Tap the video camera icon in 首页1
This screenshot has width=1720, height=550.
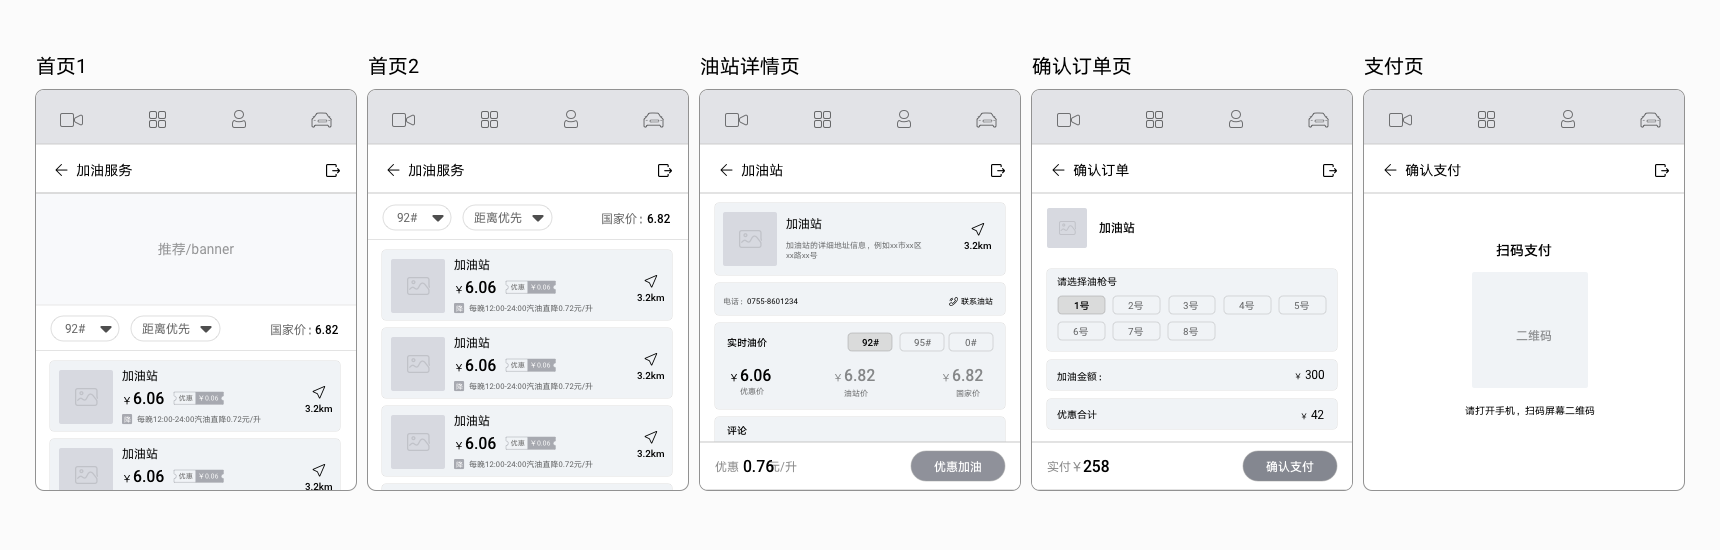(71, 120)
